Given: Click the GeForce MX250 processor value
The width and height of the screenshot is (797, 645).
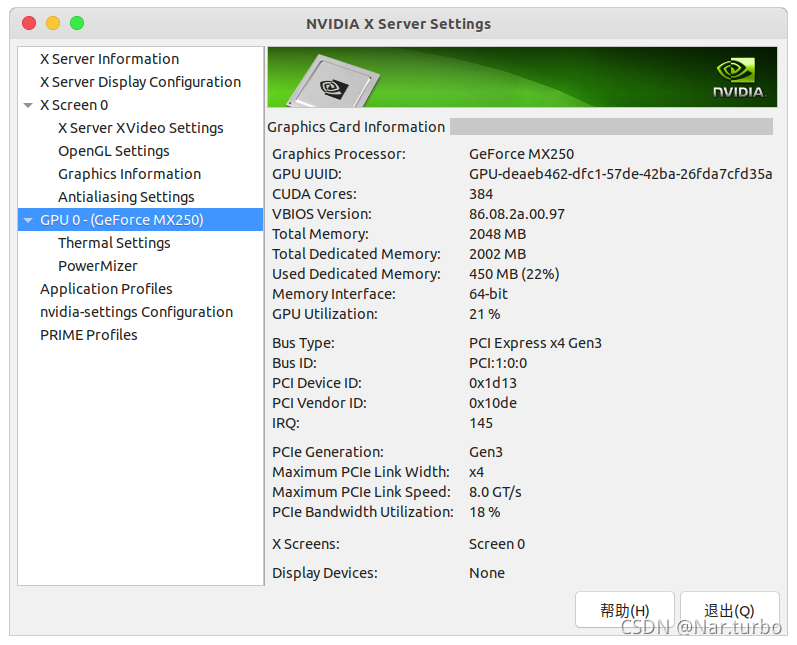Looking at the screenshot, I should 522,154.
